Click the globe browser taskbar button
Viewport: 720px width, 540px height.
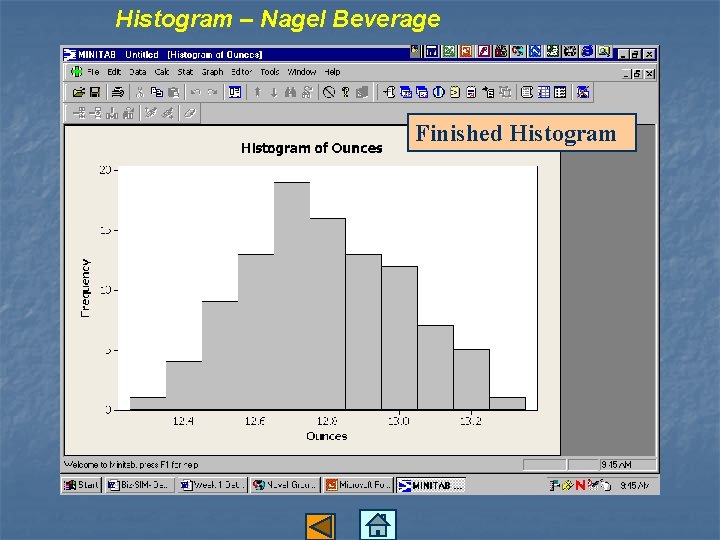(285, 485)
